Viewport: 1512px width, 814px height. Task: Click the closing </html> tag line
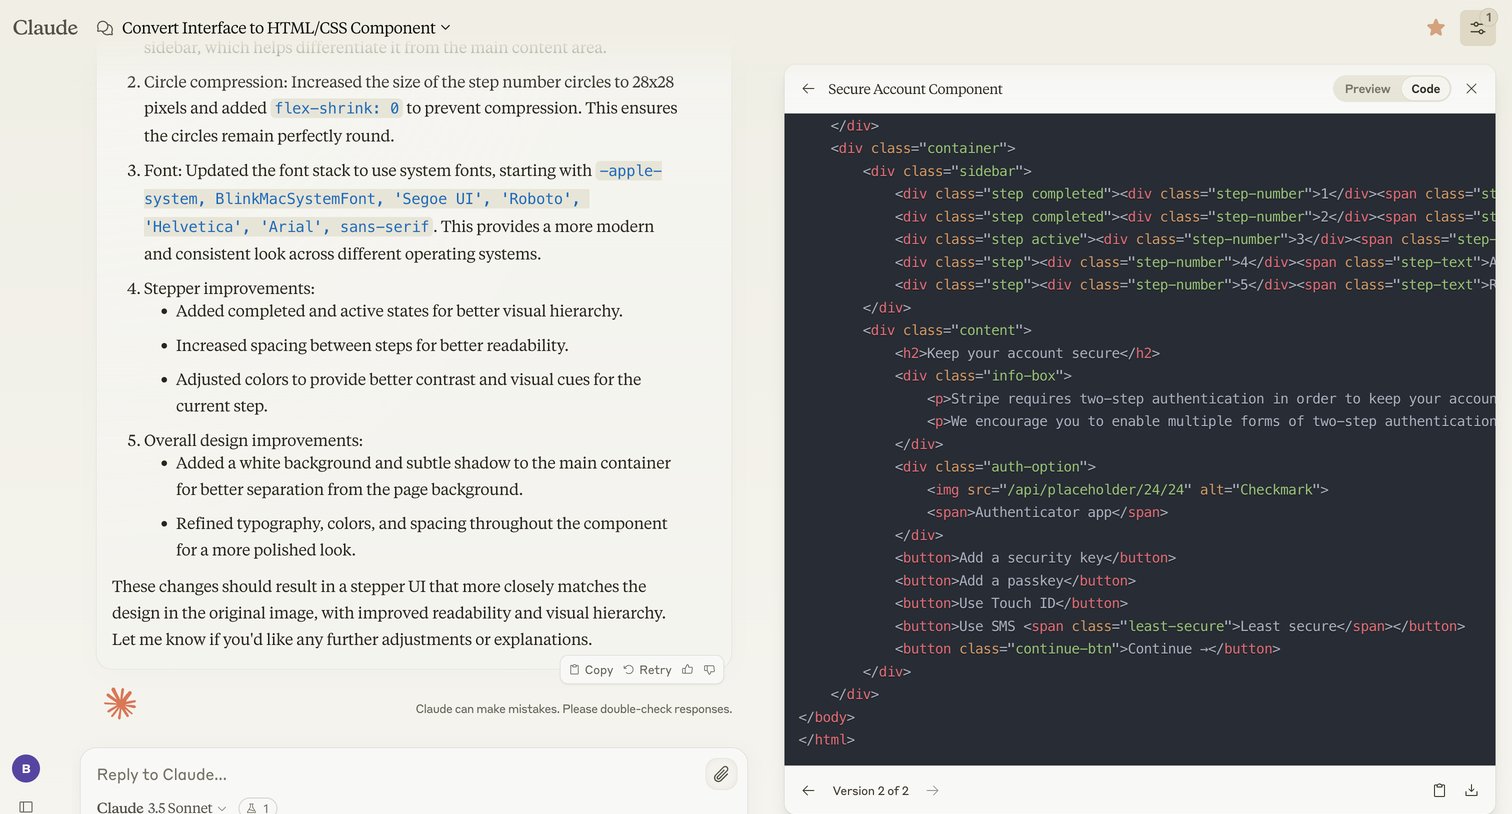point(827,740)
